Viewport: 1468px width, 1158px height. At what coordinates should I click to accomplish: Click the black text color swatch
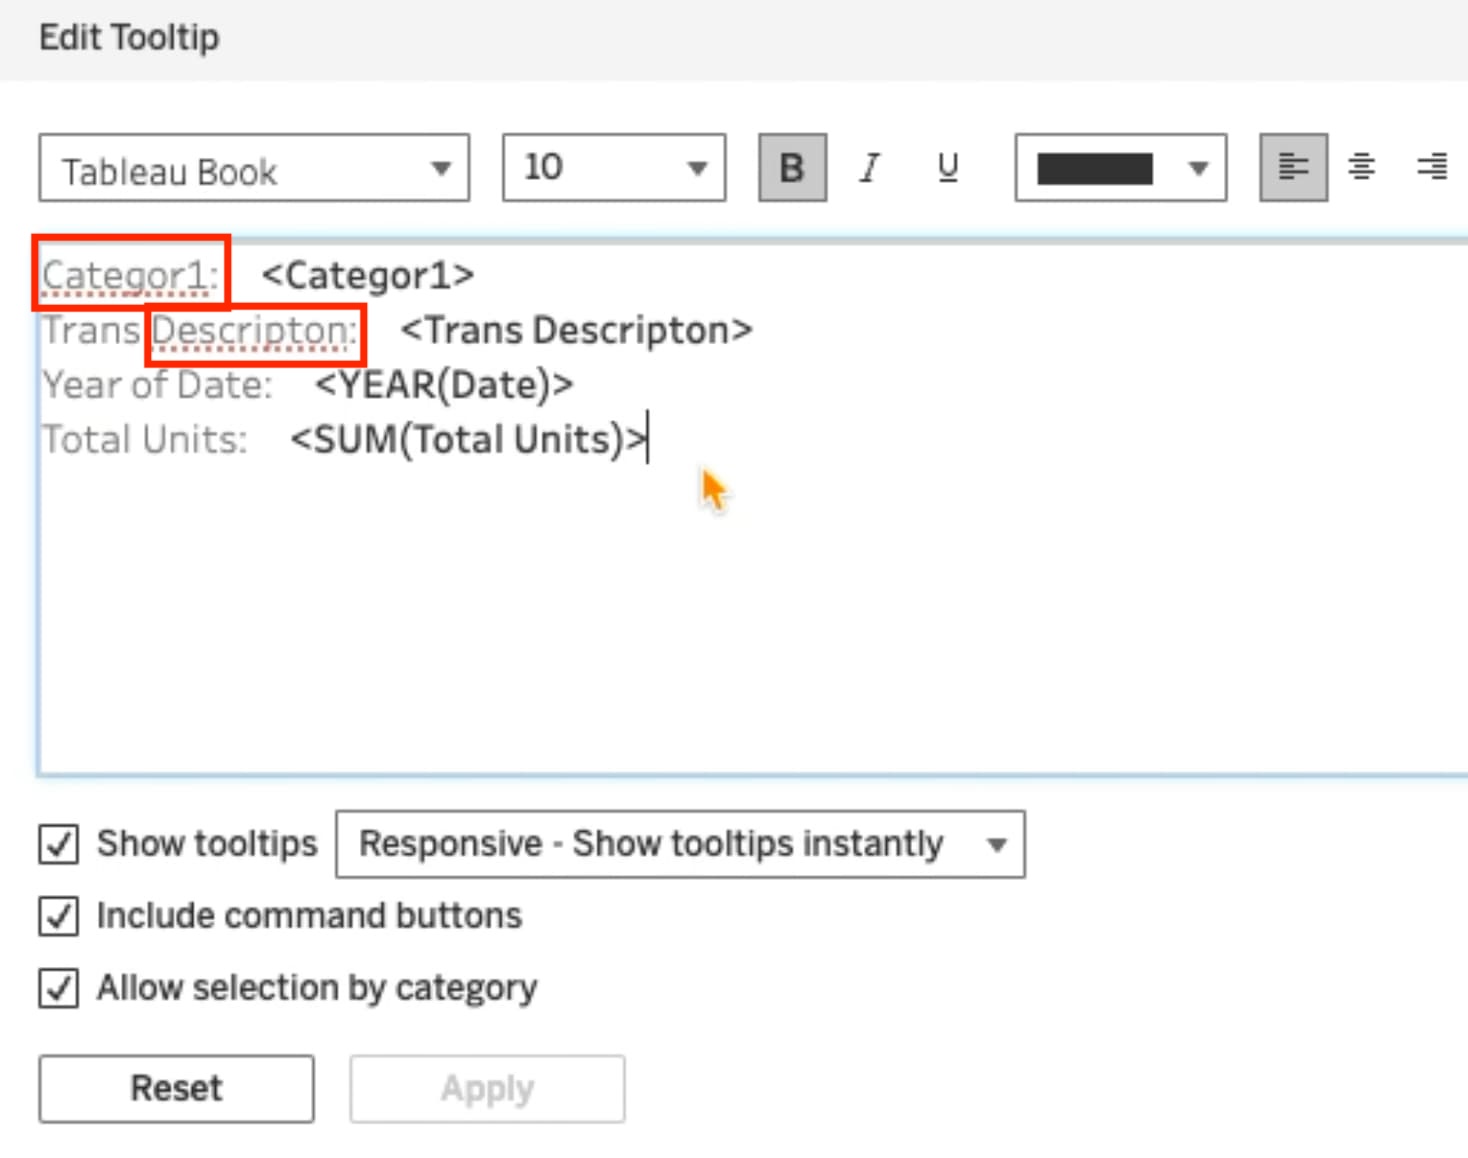click(1094, 169)
